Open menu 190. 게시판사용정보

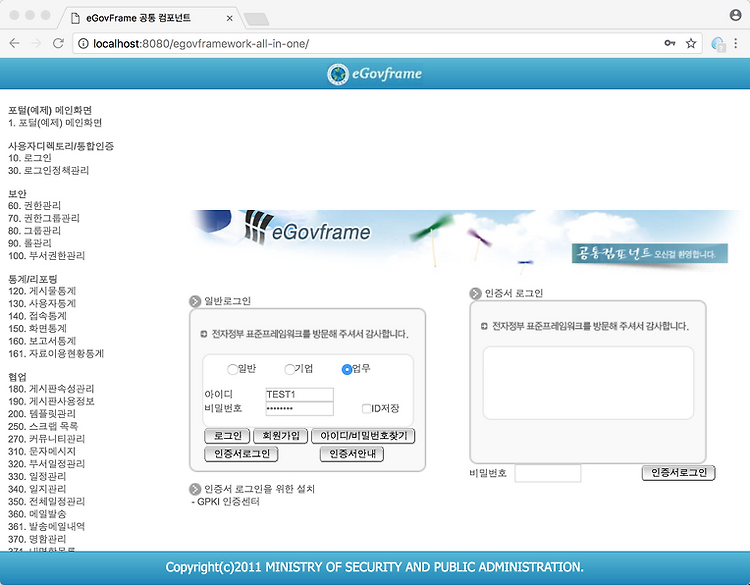51,401
